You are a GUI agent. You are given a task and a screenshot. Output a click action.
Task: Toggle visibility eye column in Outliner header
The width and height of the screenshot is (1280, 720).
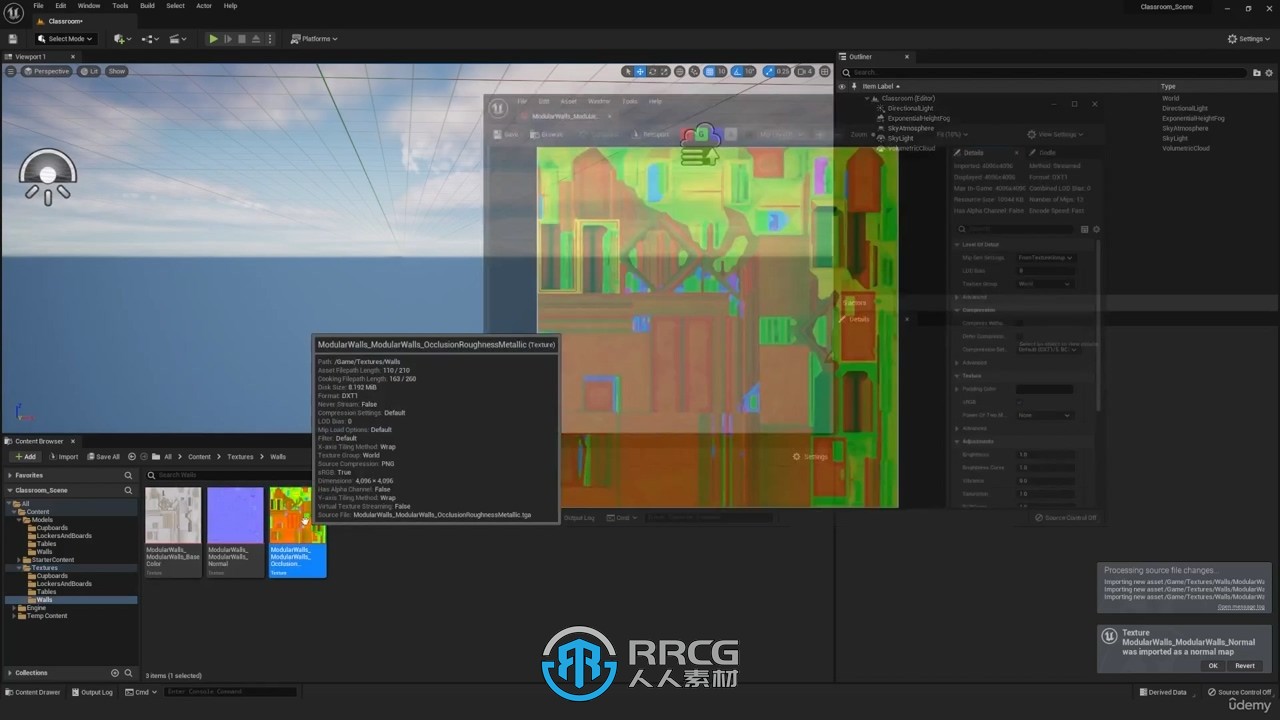pos(841,86)
